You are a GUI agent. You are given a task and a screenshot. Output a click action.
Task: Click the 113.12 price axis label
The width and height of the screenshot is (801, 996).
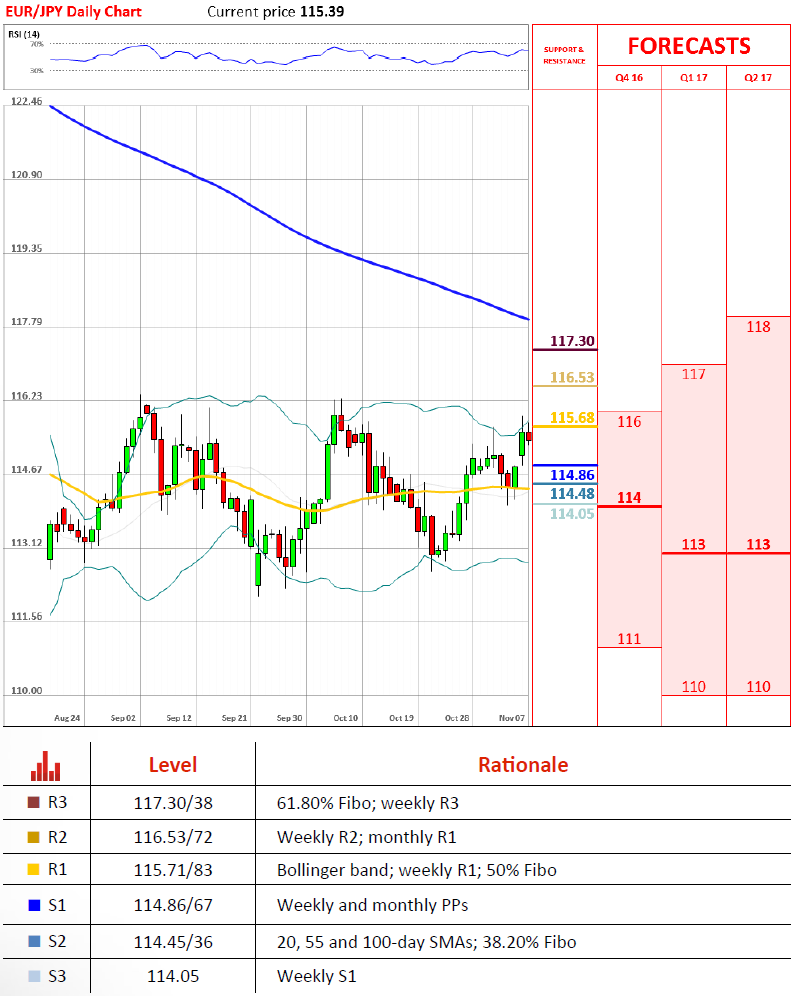click(27, 543)
